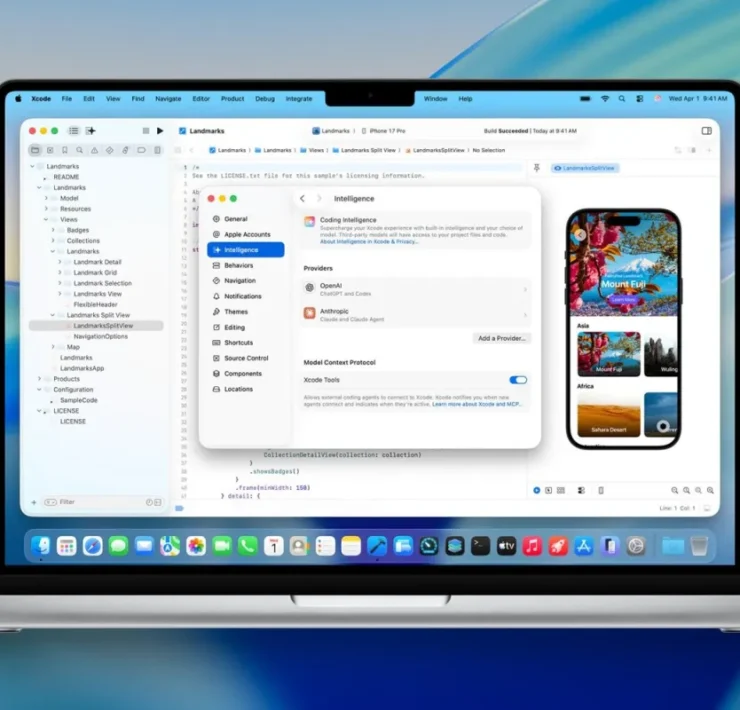Collapse the Landmarks root project
740x710 pixels.
(x=33, y=166)
